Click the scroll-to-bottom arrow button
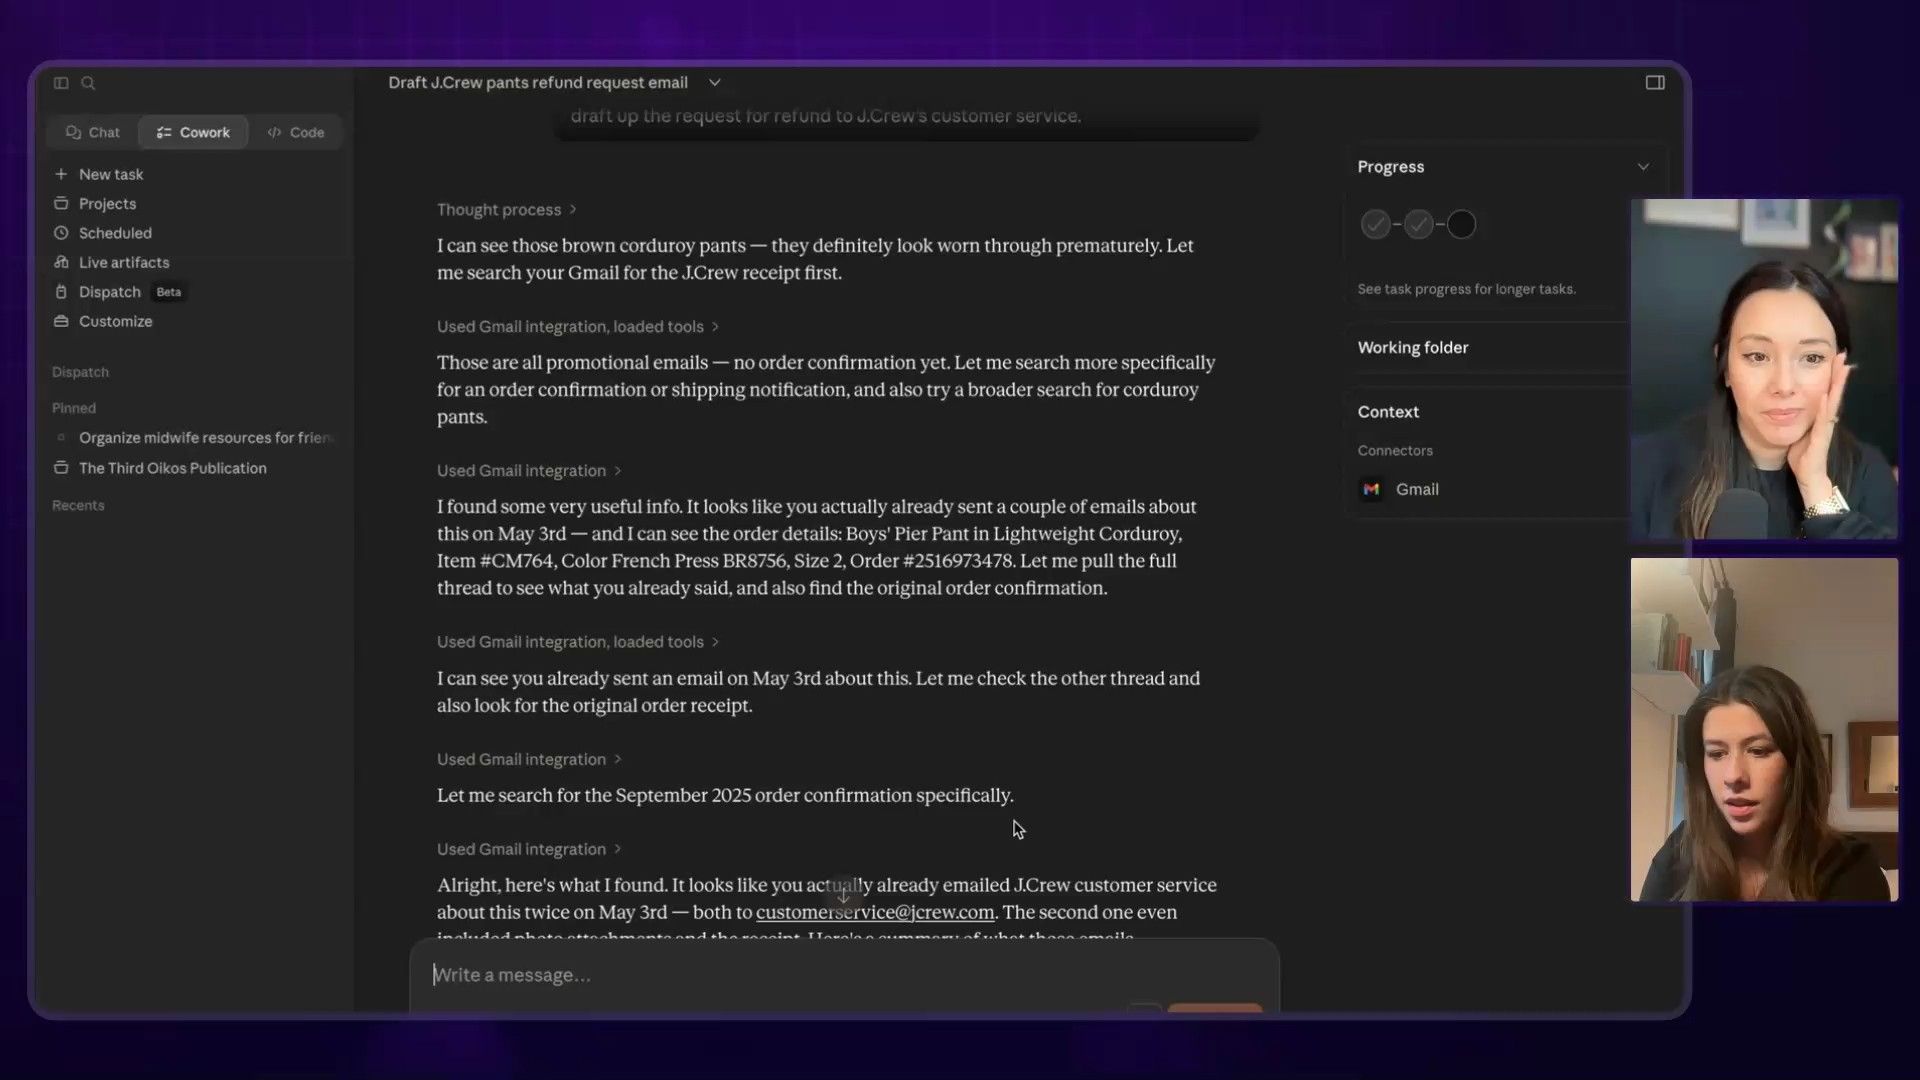 [x=843, y=895]
